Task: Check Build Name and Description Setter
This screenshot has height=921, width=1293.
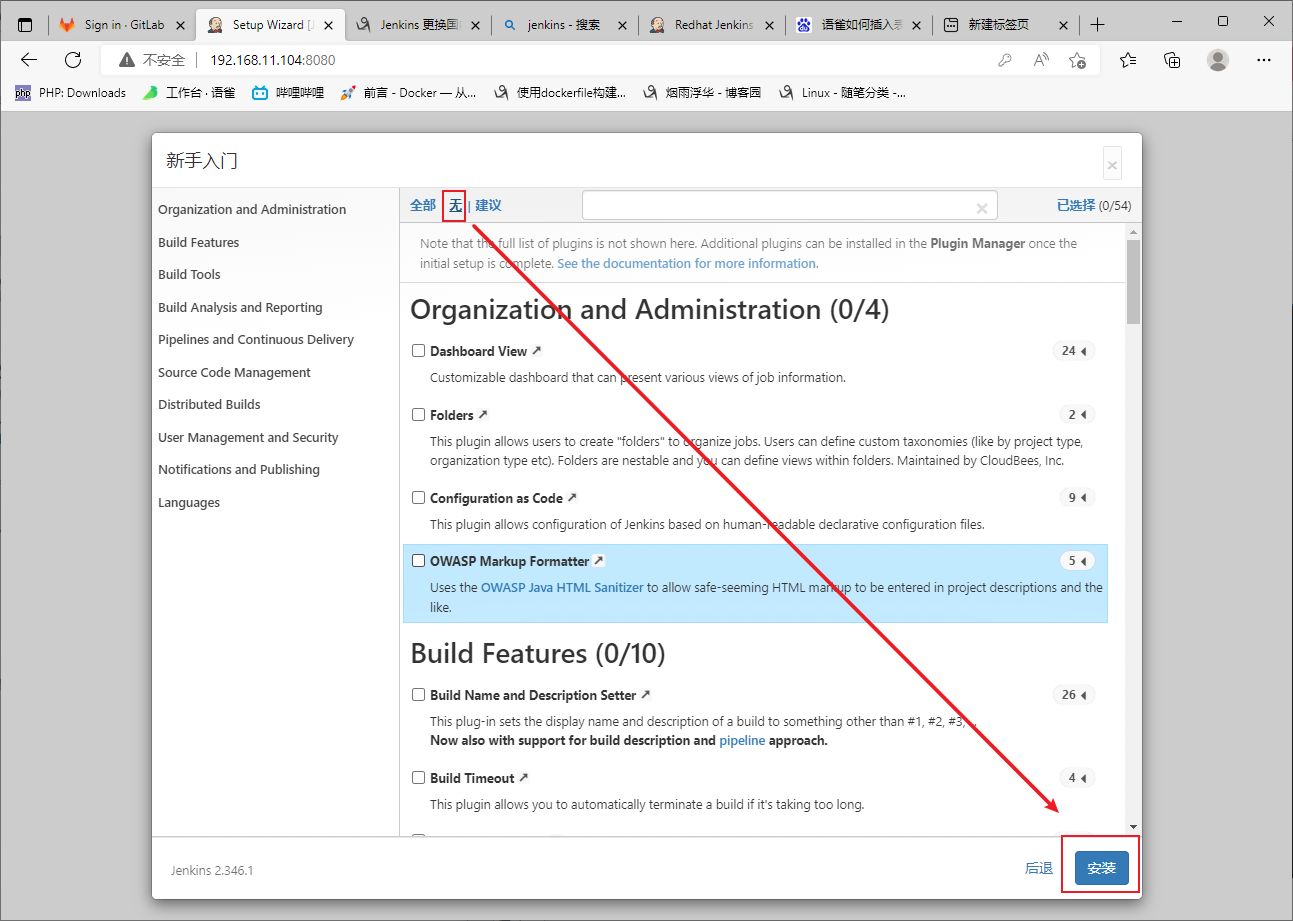Action: (419, 694)
